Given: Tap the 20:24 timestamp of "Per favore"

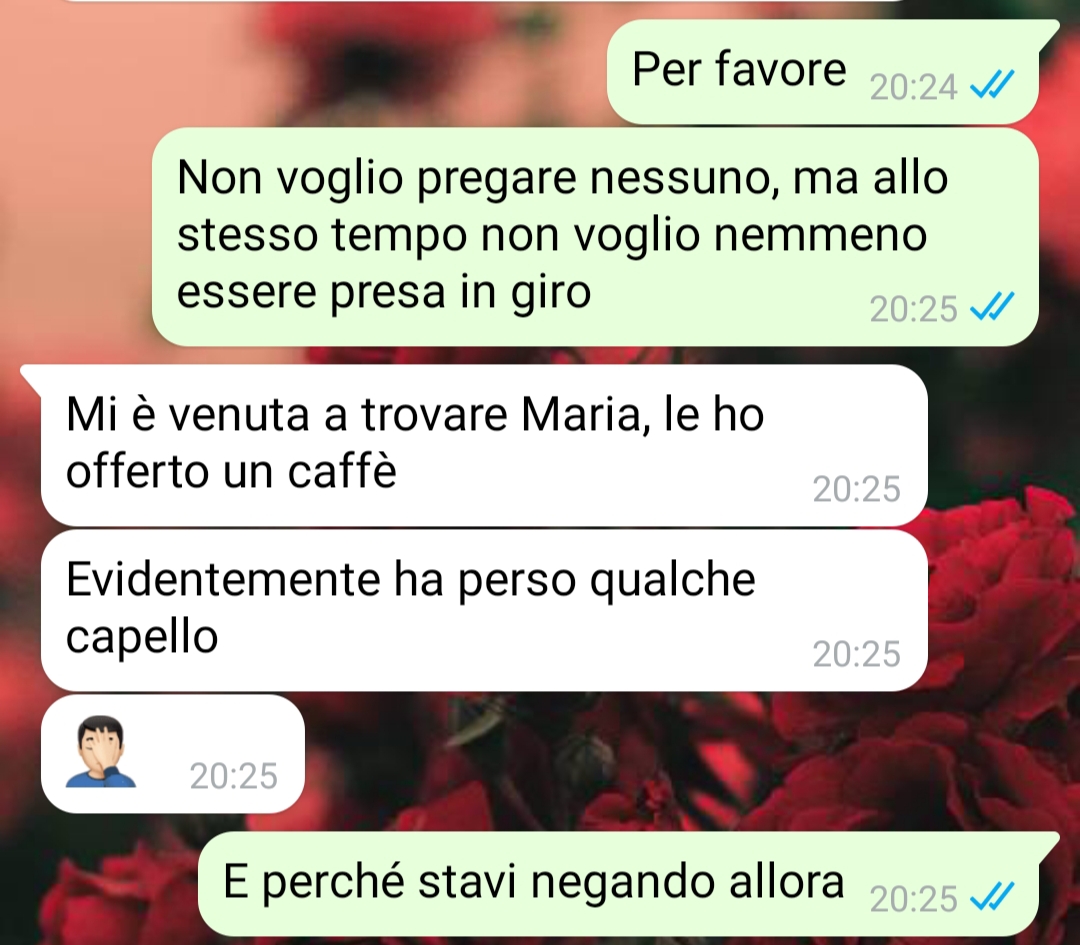Looking at the screenshot, I should pyautogui.click(x=913, y=87).
